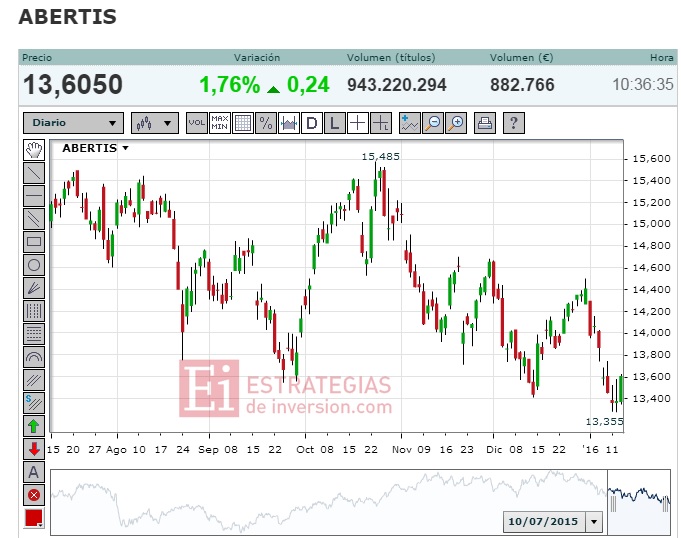Viewport: 681px width, 538px height.
Task: Zoom into the chart
Action: tap(456, 123)
